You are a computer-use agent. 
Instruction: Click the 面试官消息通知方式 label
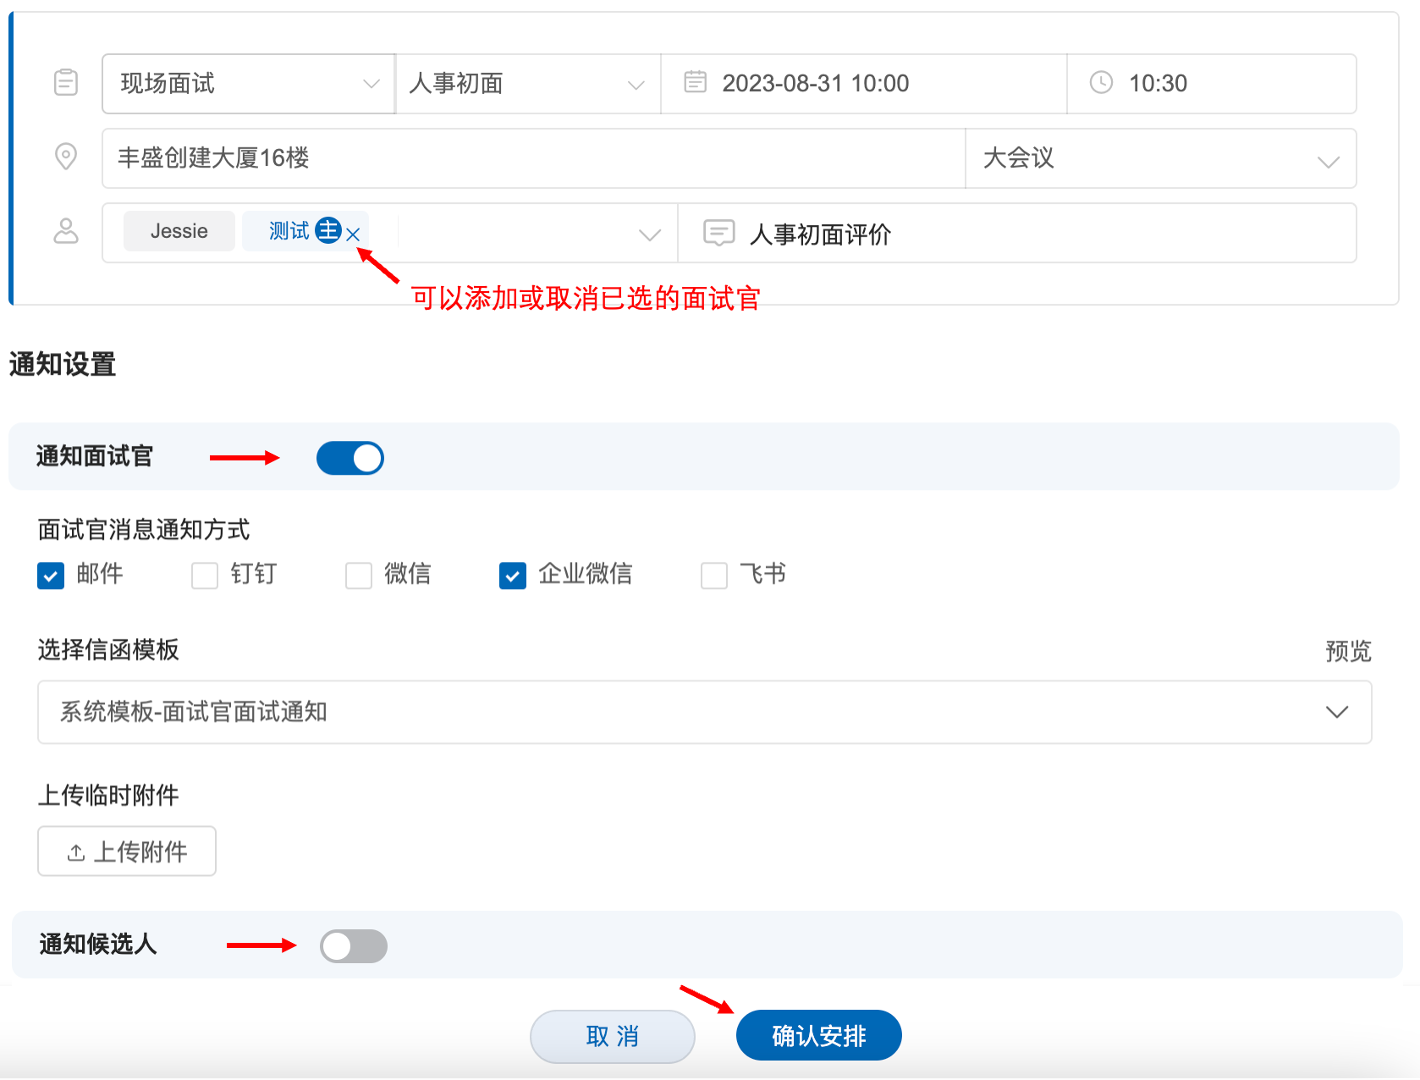coord(144,529)
